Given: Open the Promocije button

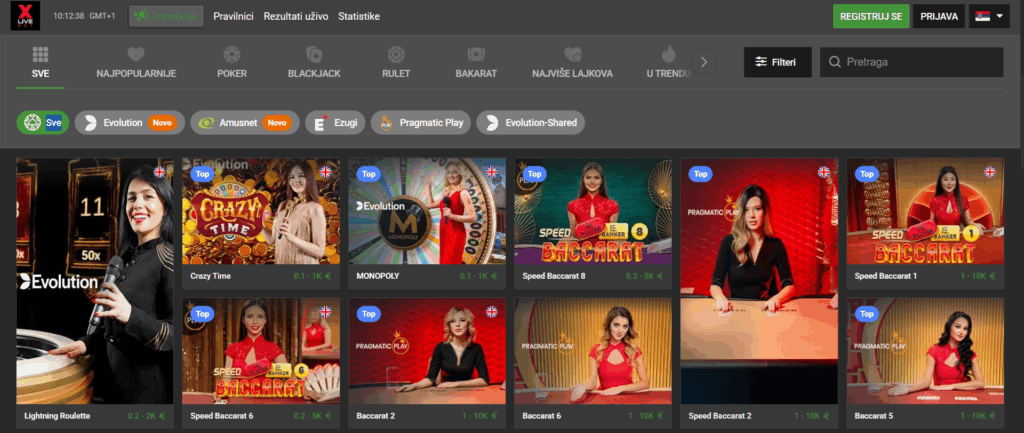Looking at the screenshot, I should tap(167, 16).
